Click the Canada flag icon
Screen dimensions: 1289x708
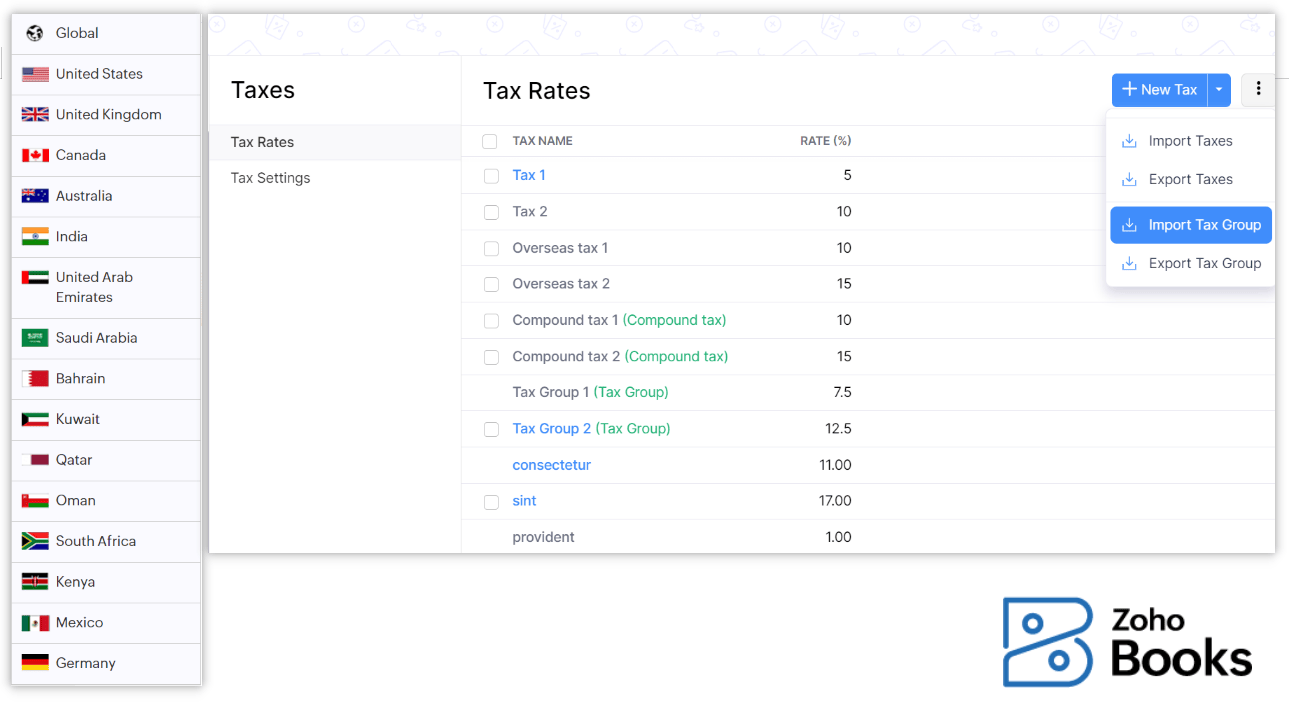35,155
